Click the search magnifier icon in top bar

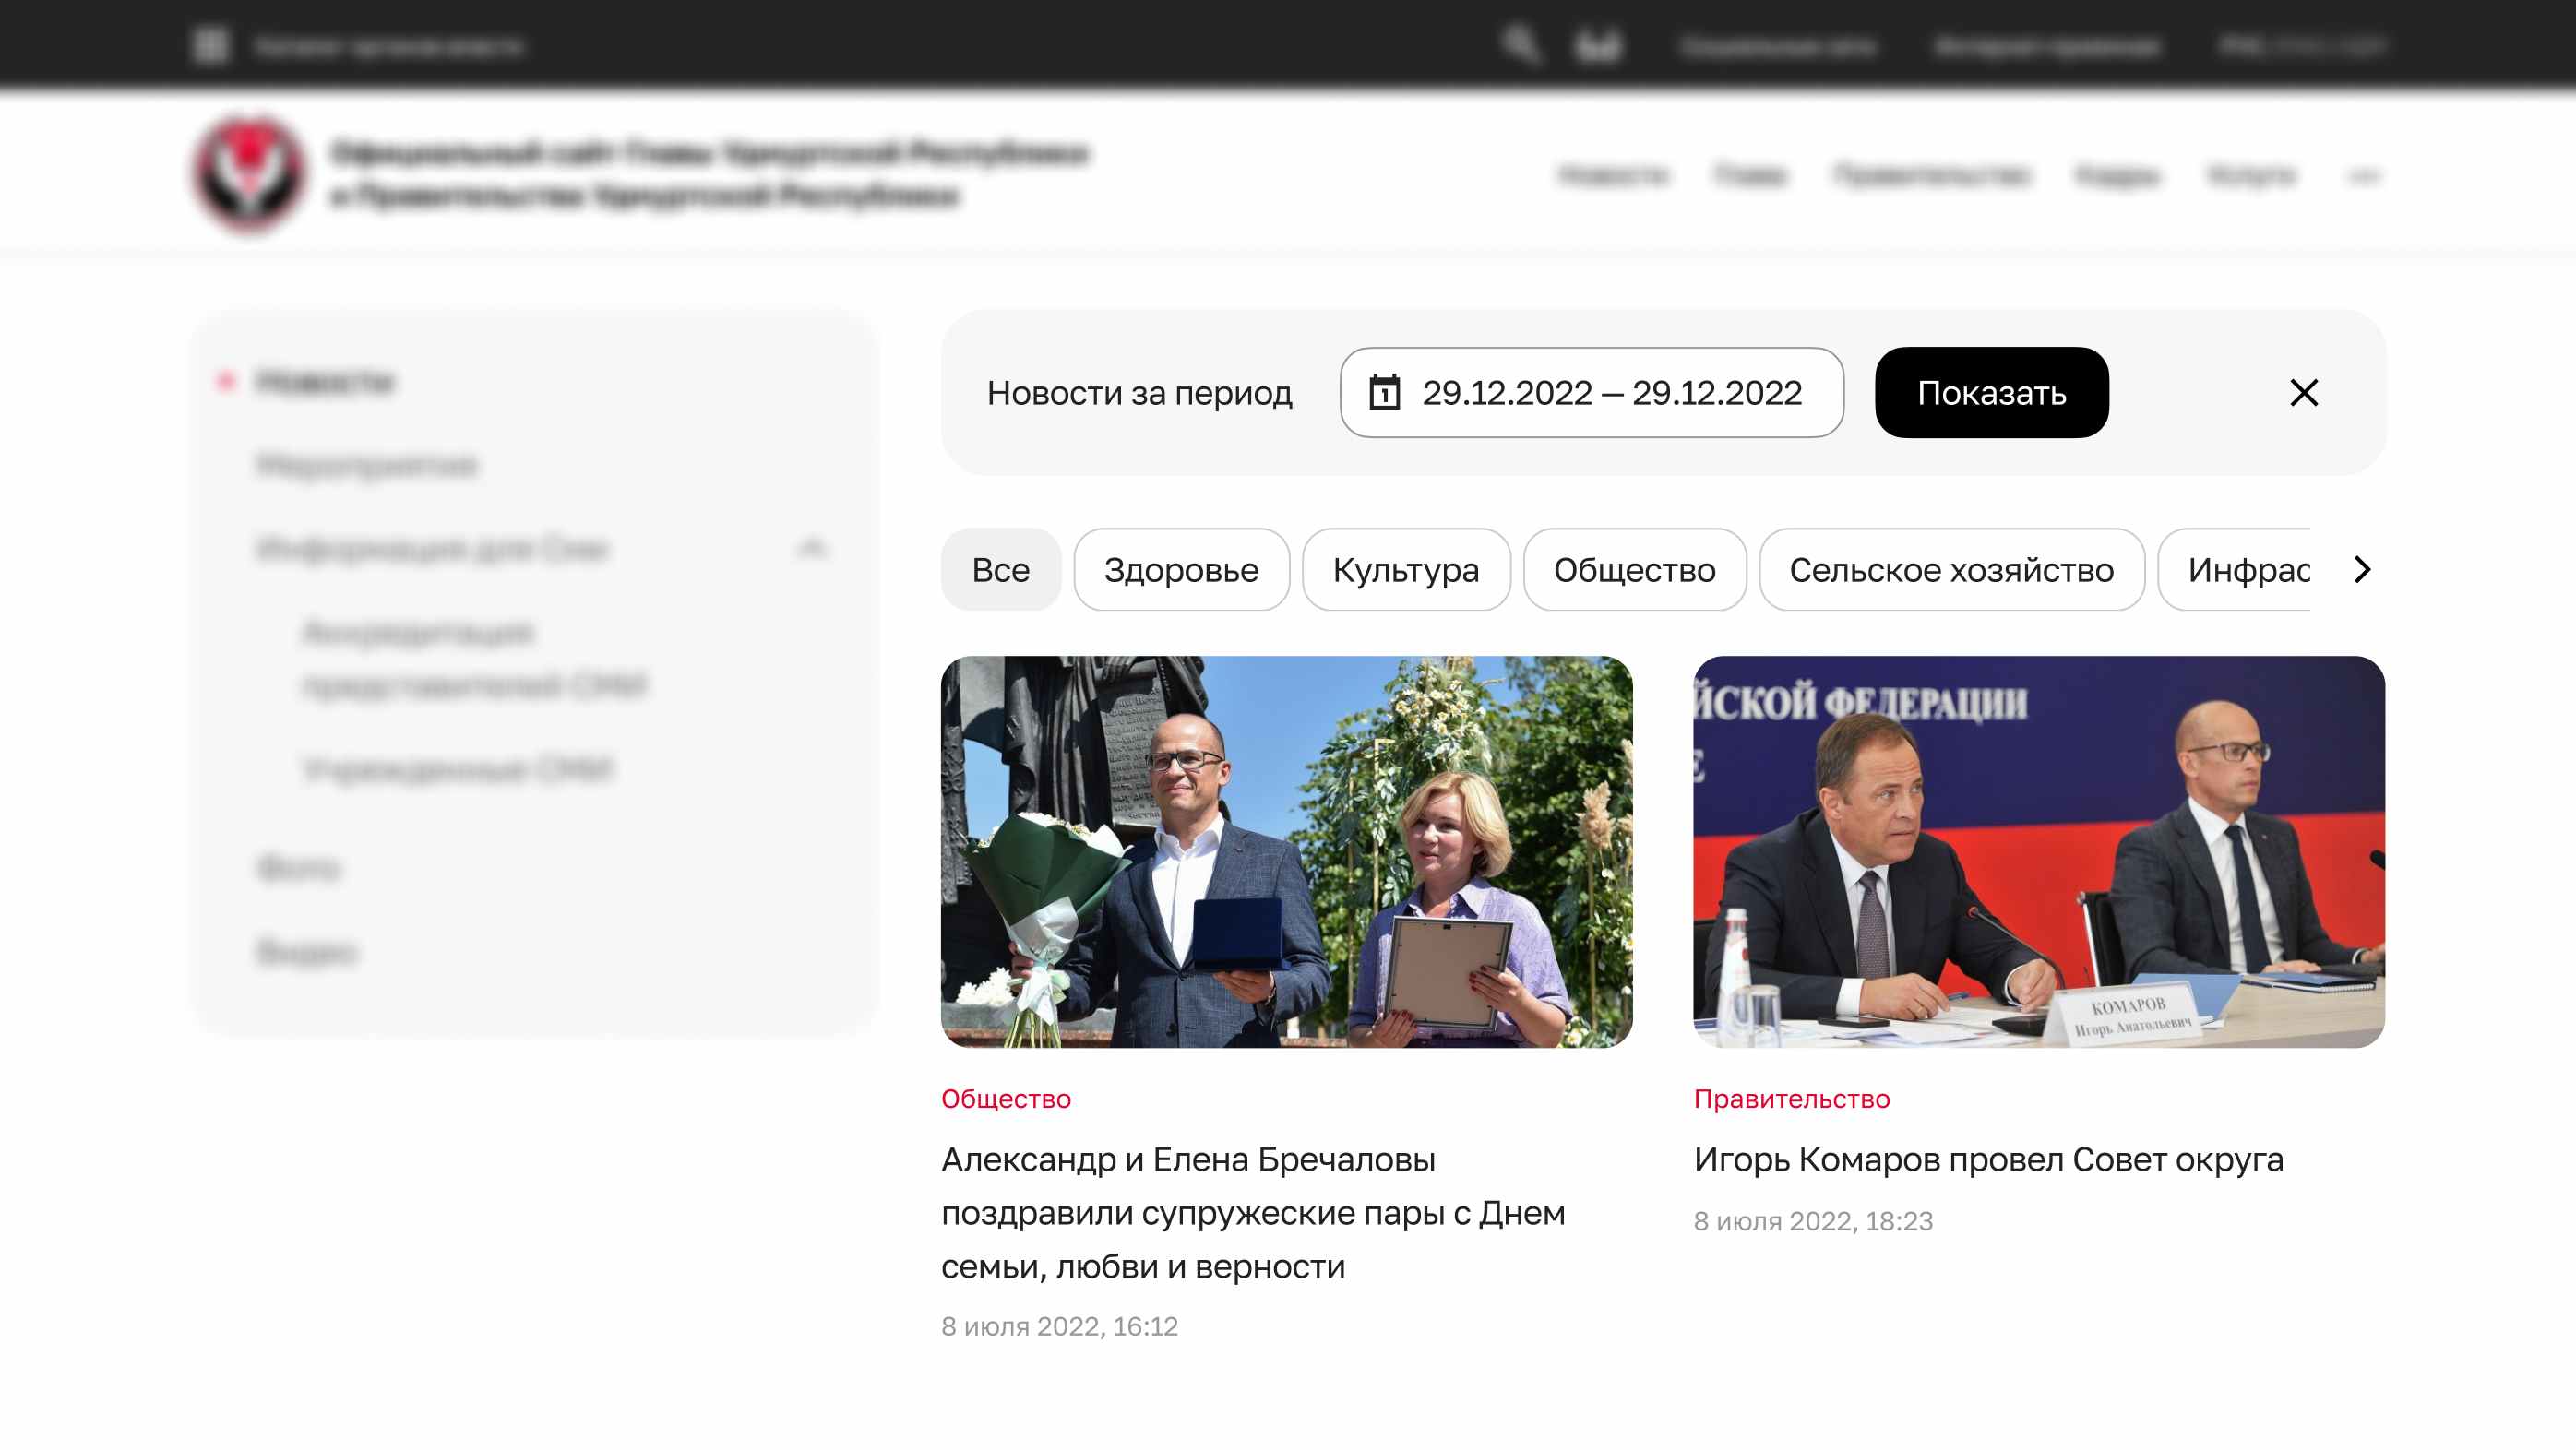point(1520,45)
